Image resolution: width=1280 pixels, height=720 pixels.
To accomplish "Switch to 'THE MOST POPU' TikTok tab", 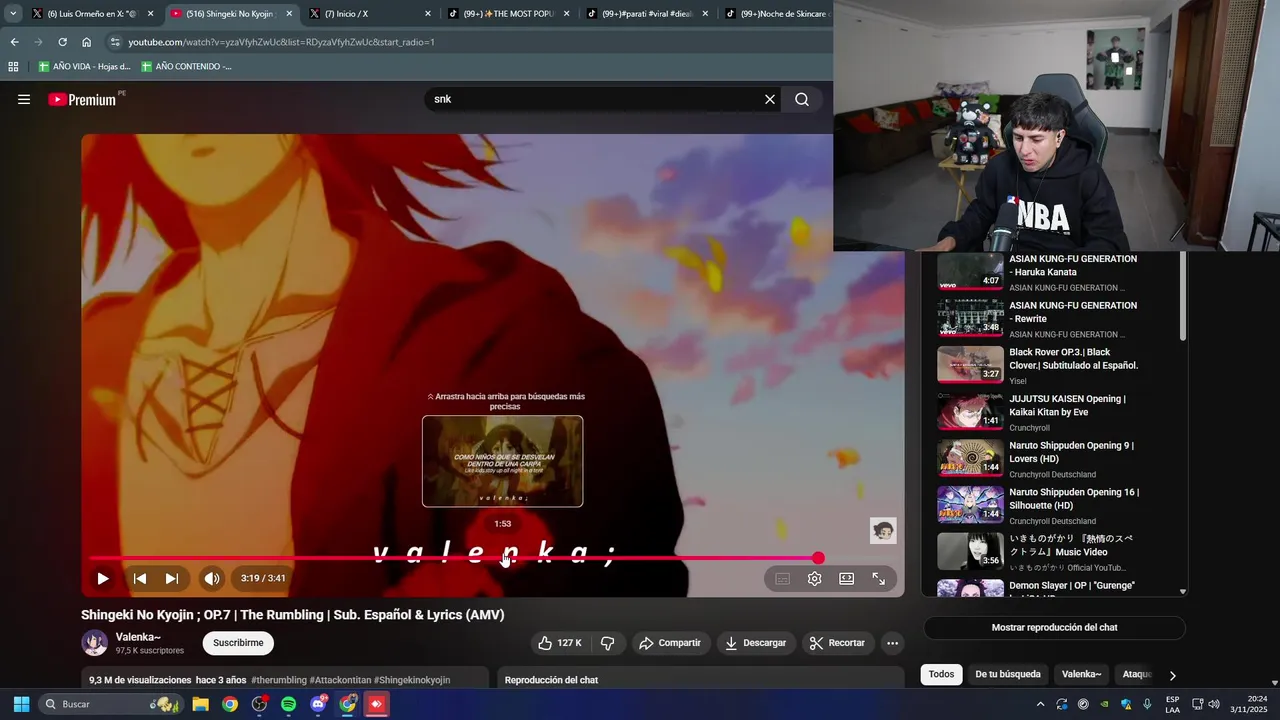I will pos(509,14).
